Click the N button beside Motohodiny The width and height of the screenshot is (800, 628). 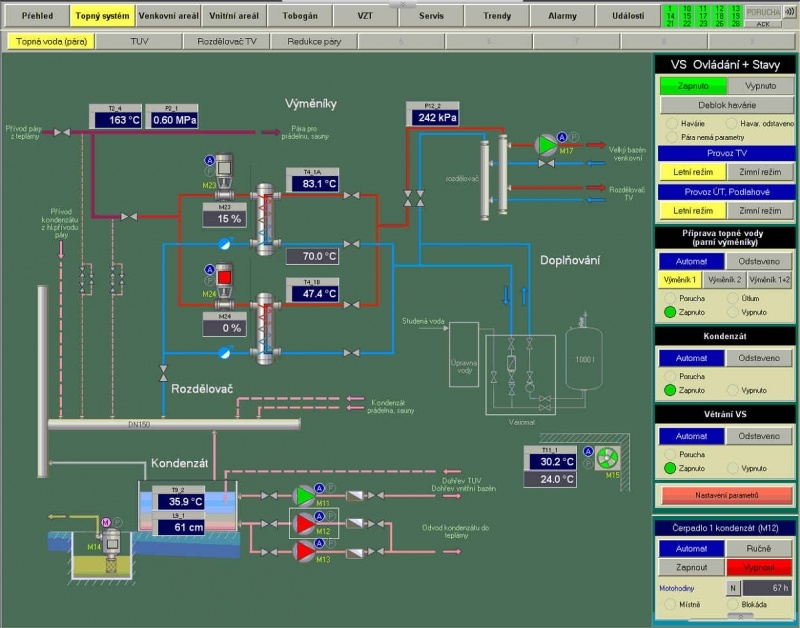pyautogui.click(x=733, y=588)
